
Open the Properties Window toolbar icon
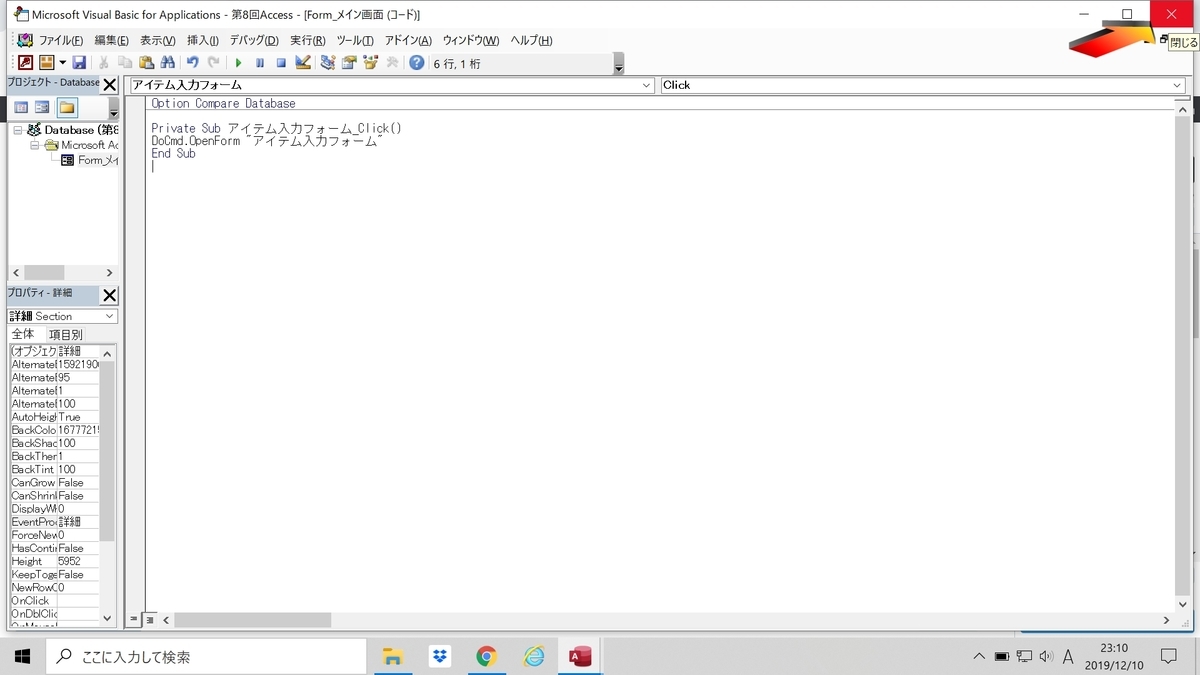349,62
